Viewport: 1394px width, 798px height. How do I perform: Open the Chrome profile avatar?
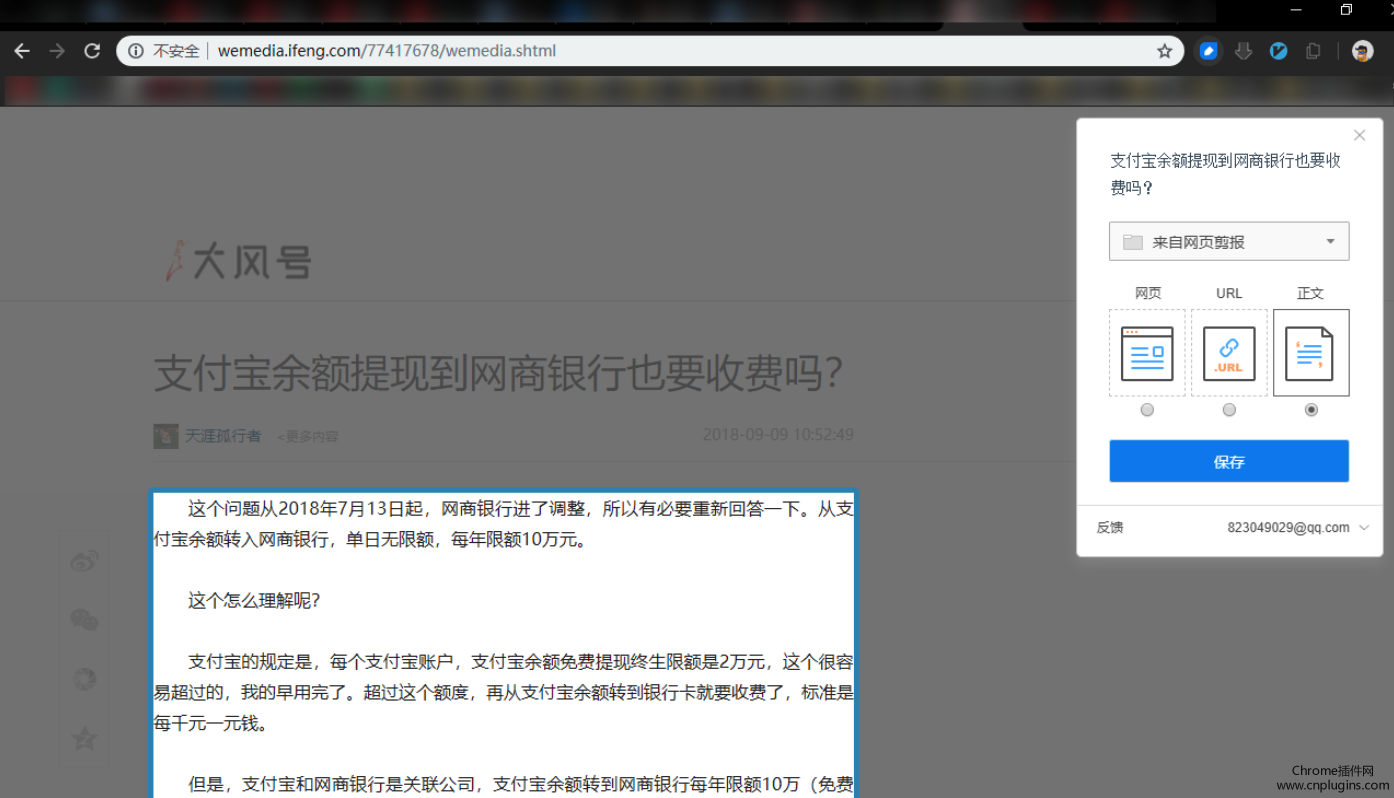pos(1362,51)
